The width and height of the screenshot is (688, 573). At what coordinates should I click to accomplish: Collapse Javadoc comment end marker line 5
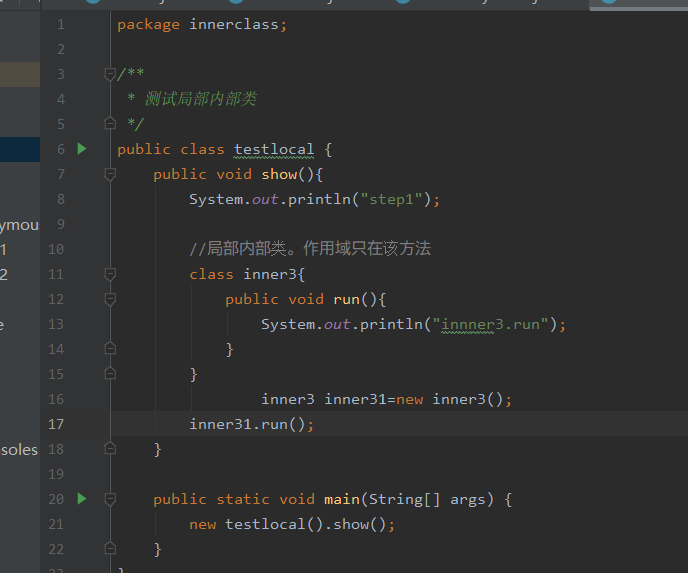[x=110, y=124]
